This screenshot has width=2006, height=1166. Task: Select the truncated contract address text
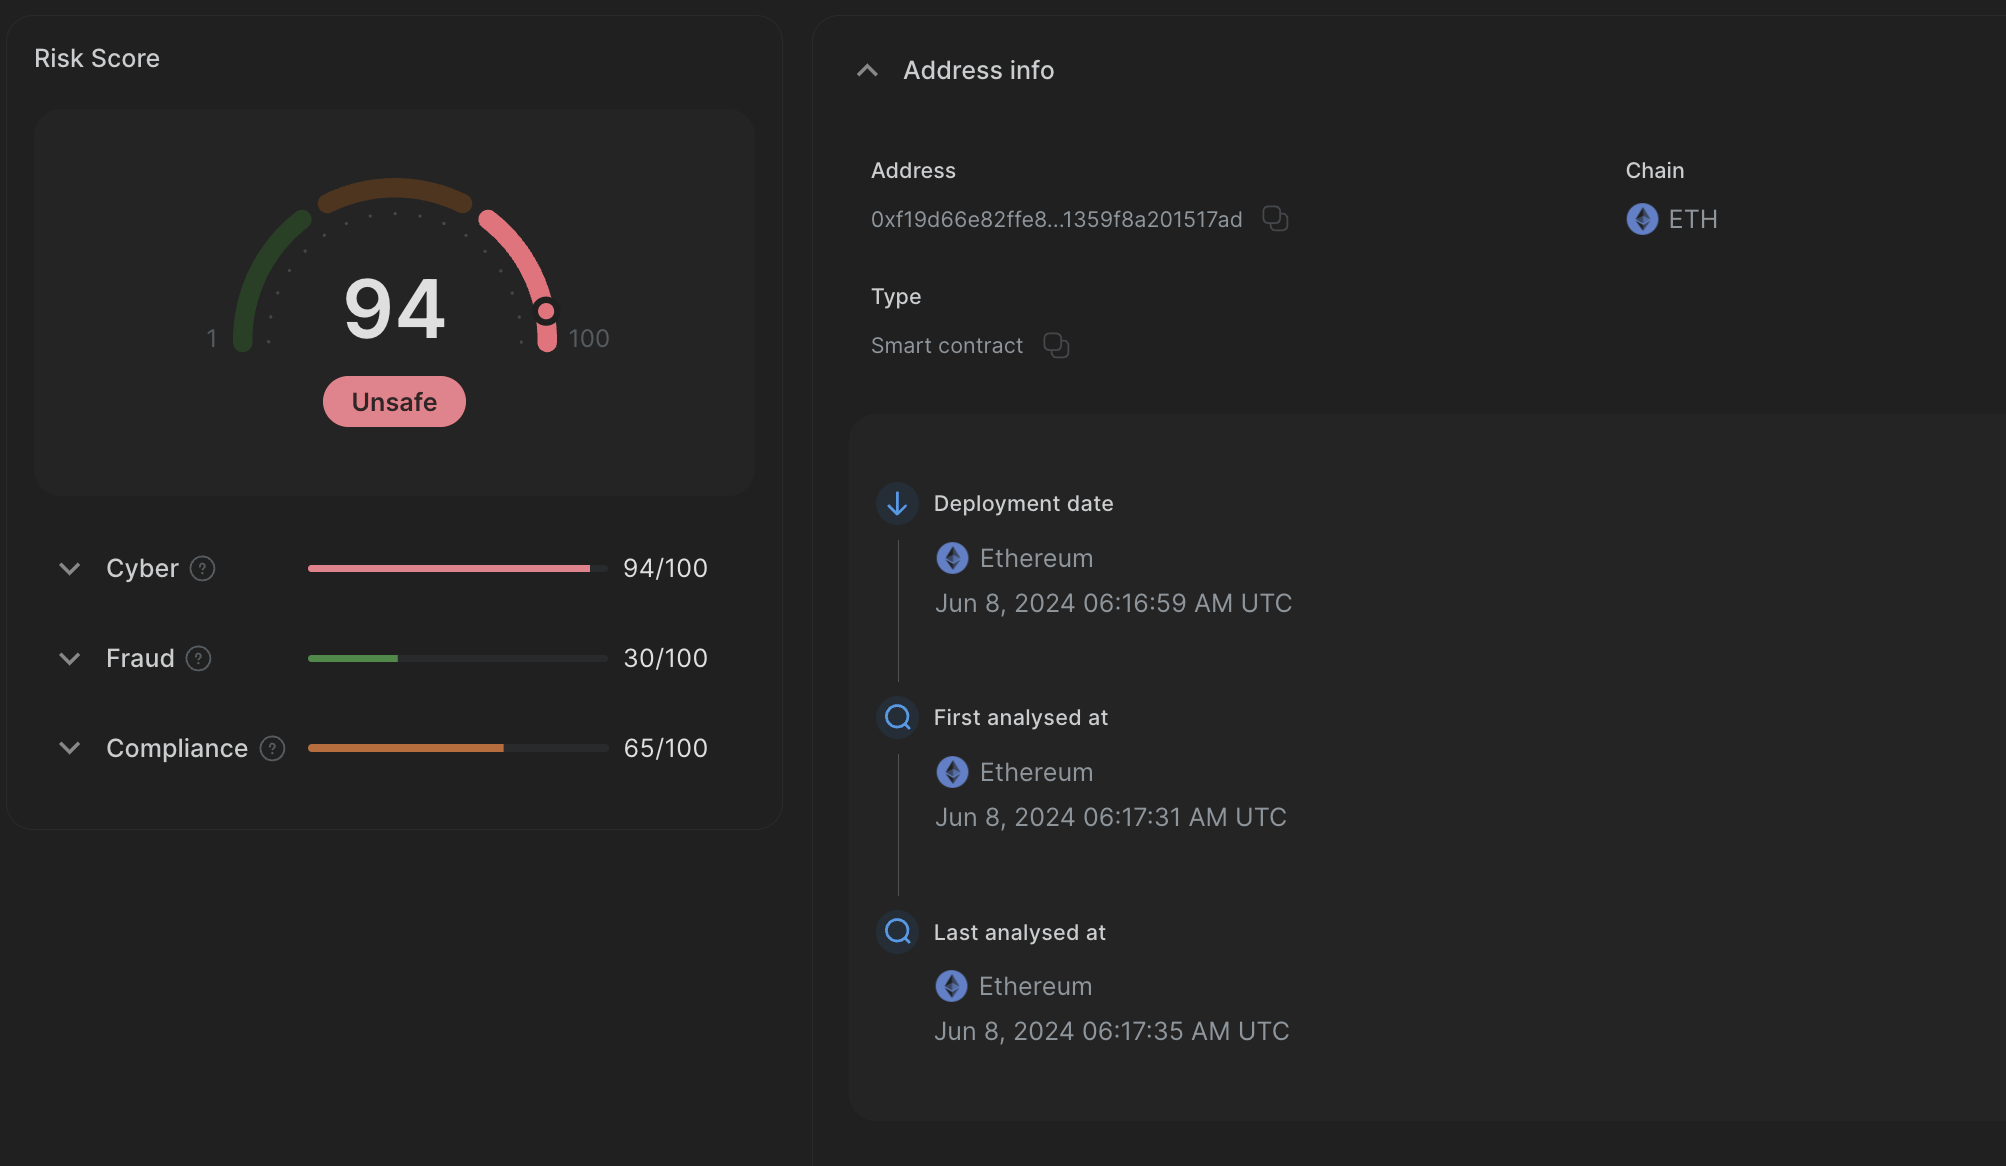tap(1055, 219)
